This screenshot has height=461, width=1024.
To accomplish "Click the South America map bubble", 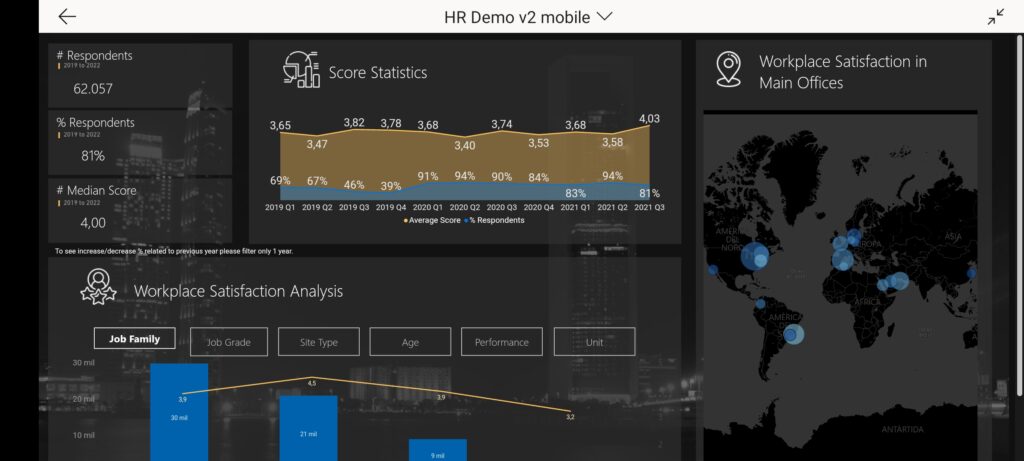I will 793,334.
